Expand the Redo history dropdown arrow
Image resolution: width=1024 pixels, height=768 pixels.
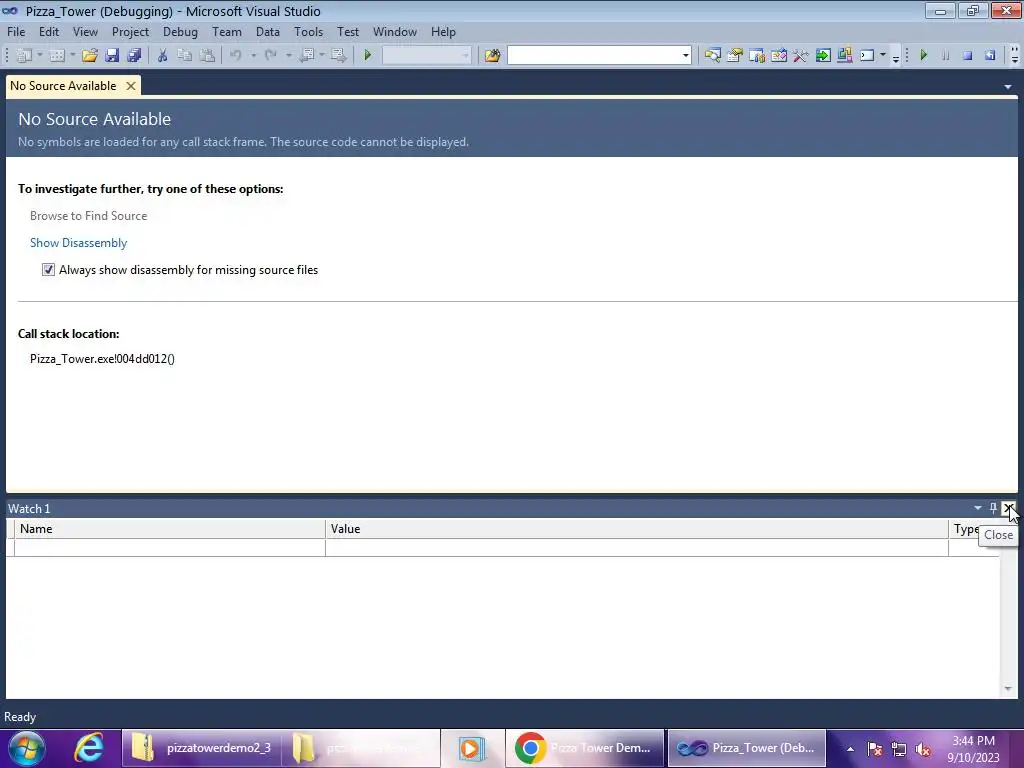[x=288, y=56]
